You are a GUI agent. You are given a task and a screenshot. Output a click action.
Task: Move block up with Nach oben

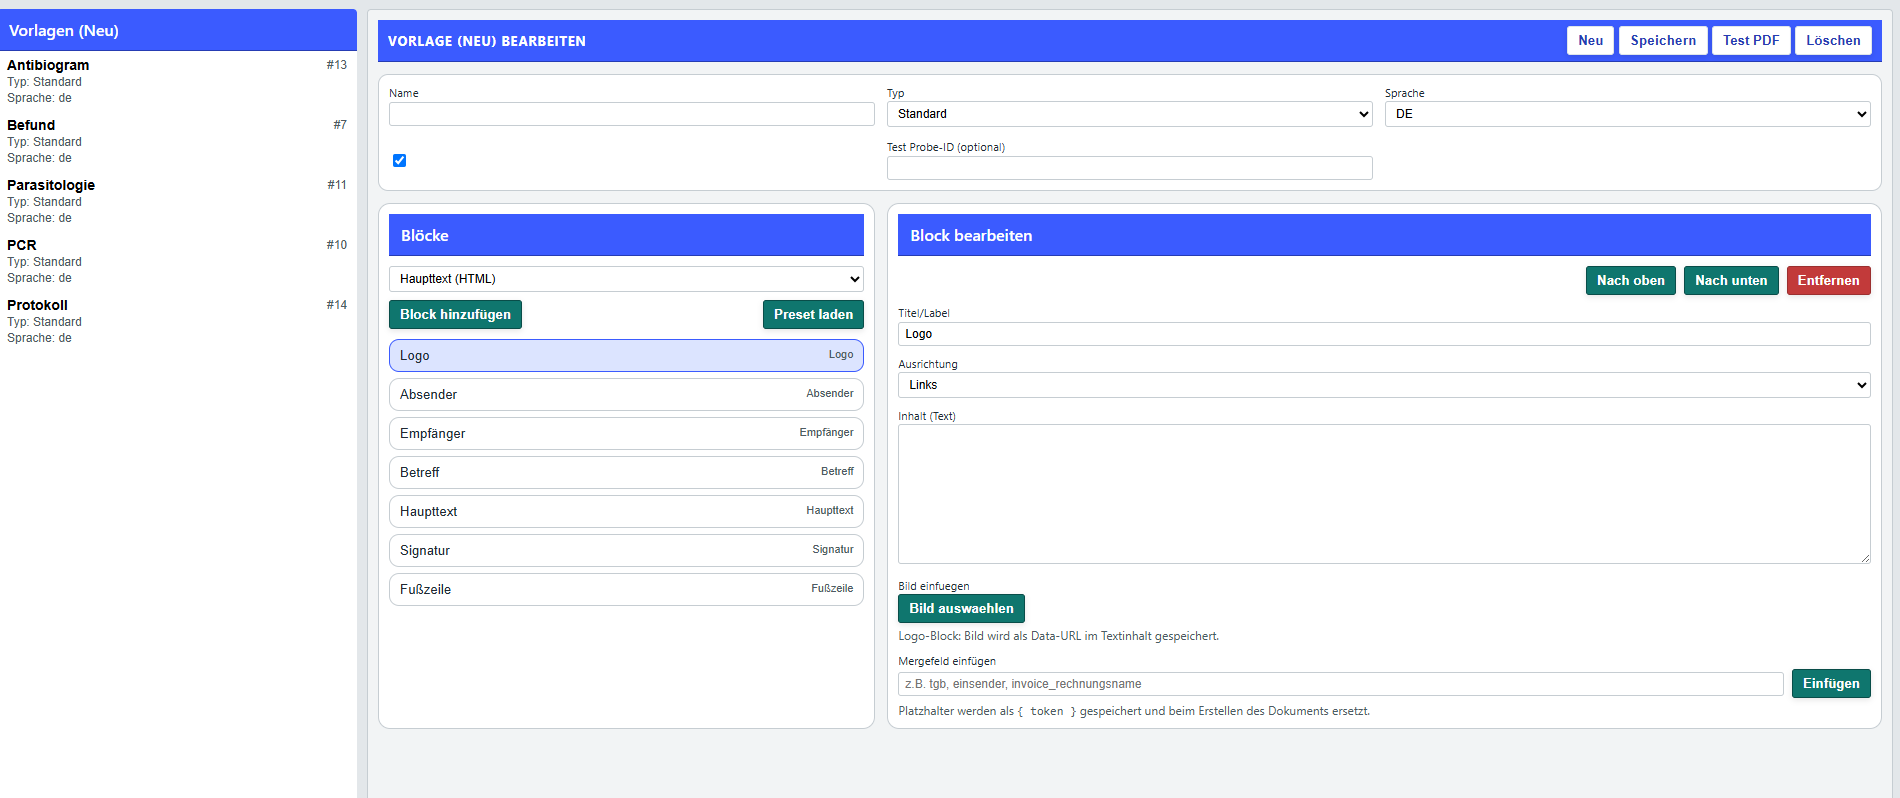(x=1630, y=281)
